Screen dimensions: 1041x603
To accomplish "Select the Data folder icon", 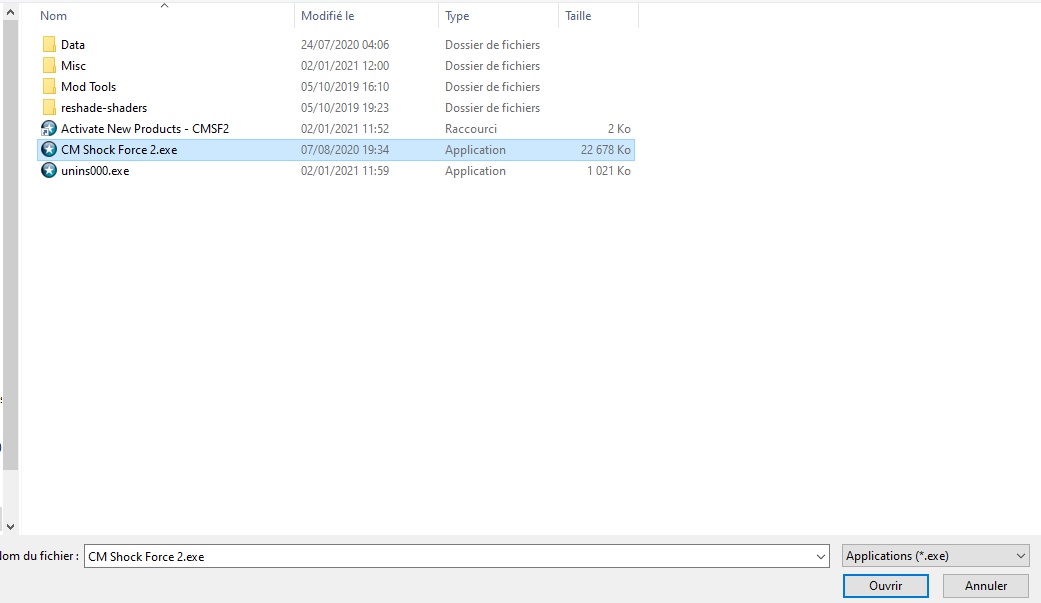I will point(48,44).
